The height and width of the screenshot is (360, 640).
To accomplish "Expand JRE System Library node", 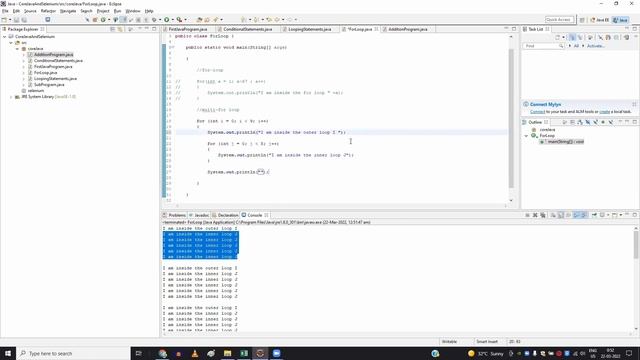I will pos(11,97).
